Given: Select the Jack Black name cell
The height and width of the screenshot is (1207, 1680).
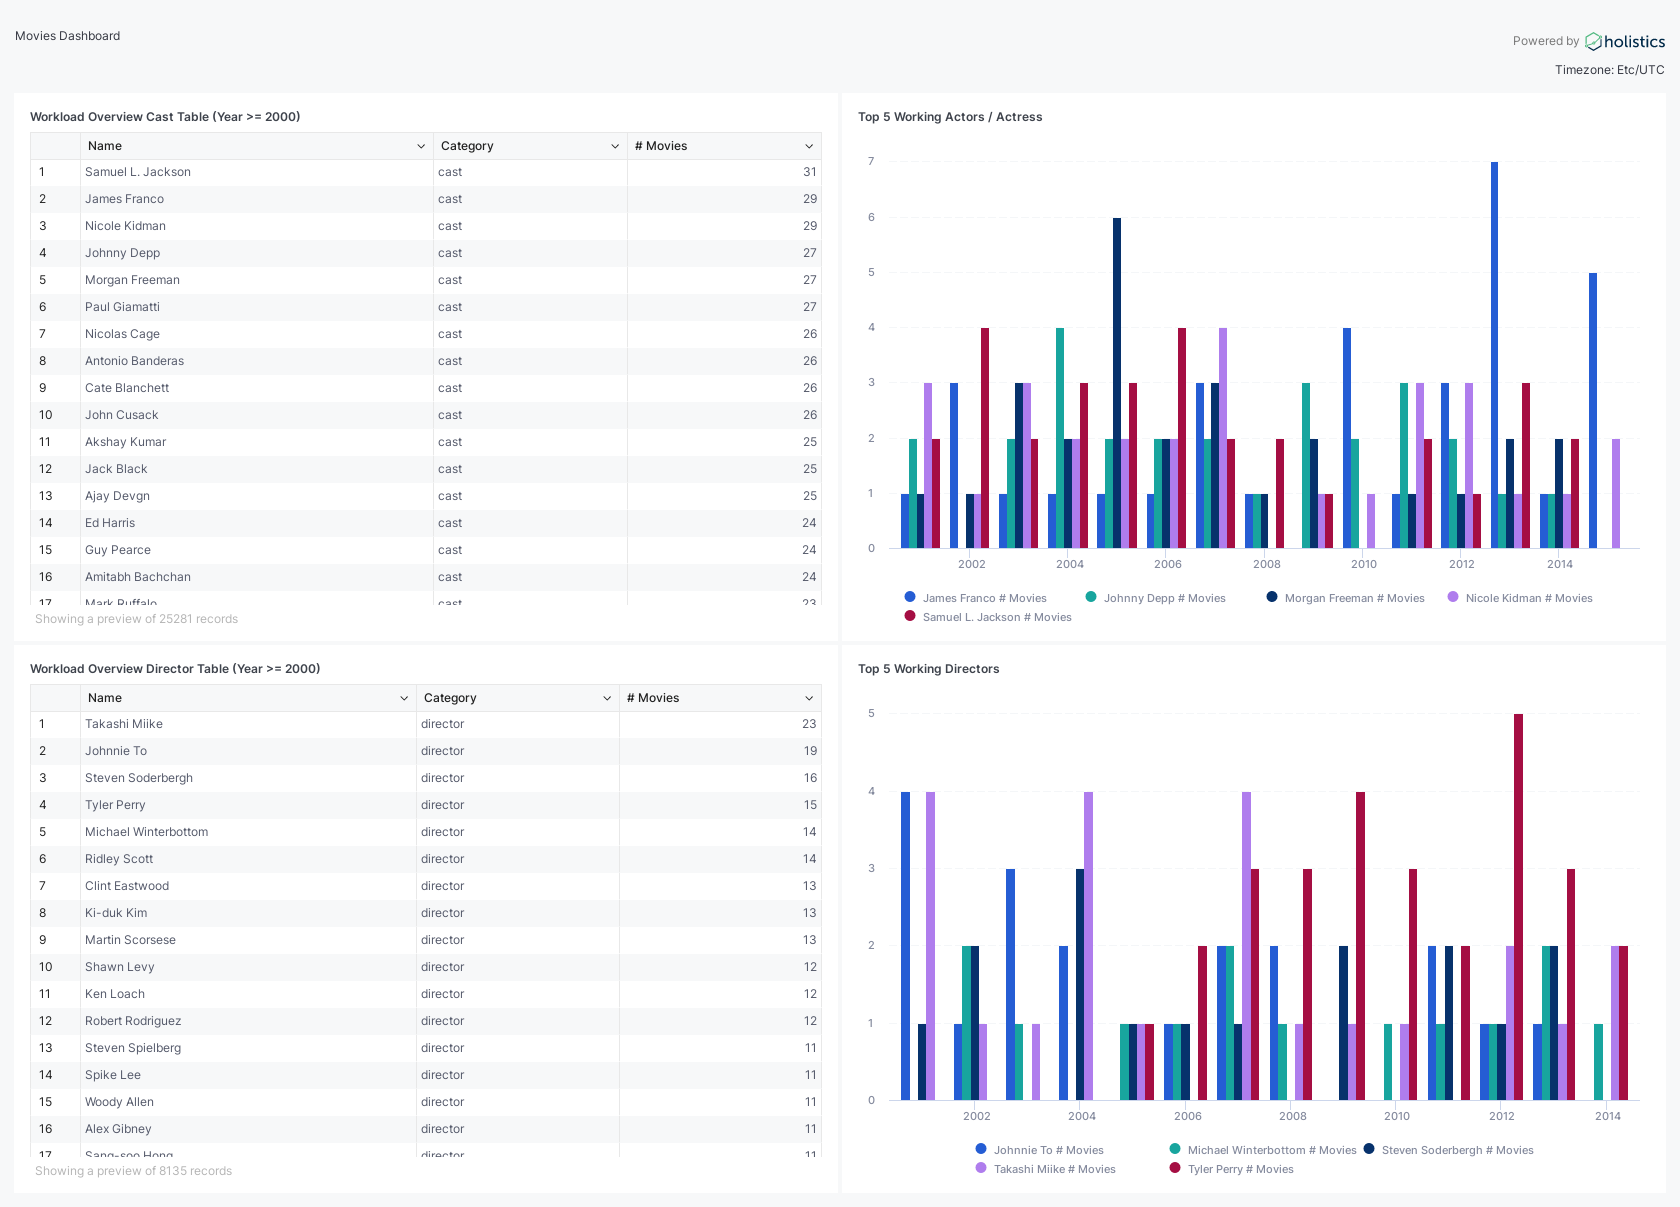Looking at the screenshot, I should coord(256,469).
